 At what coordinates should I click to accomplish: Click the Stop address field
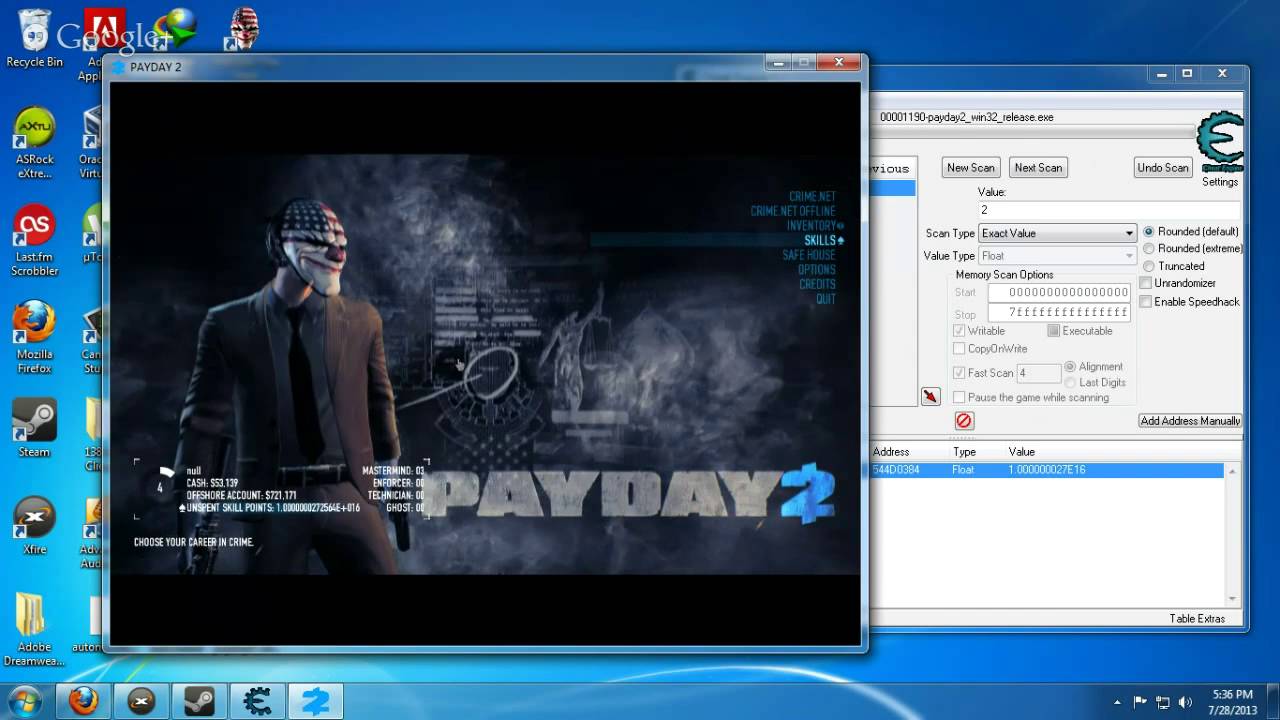1059,313
